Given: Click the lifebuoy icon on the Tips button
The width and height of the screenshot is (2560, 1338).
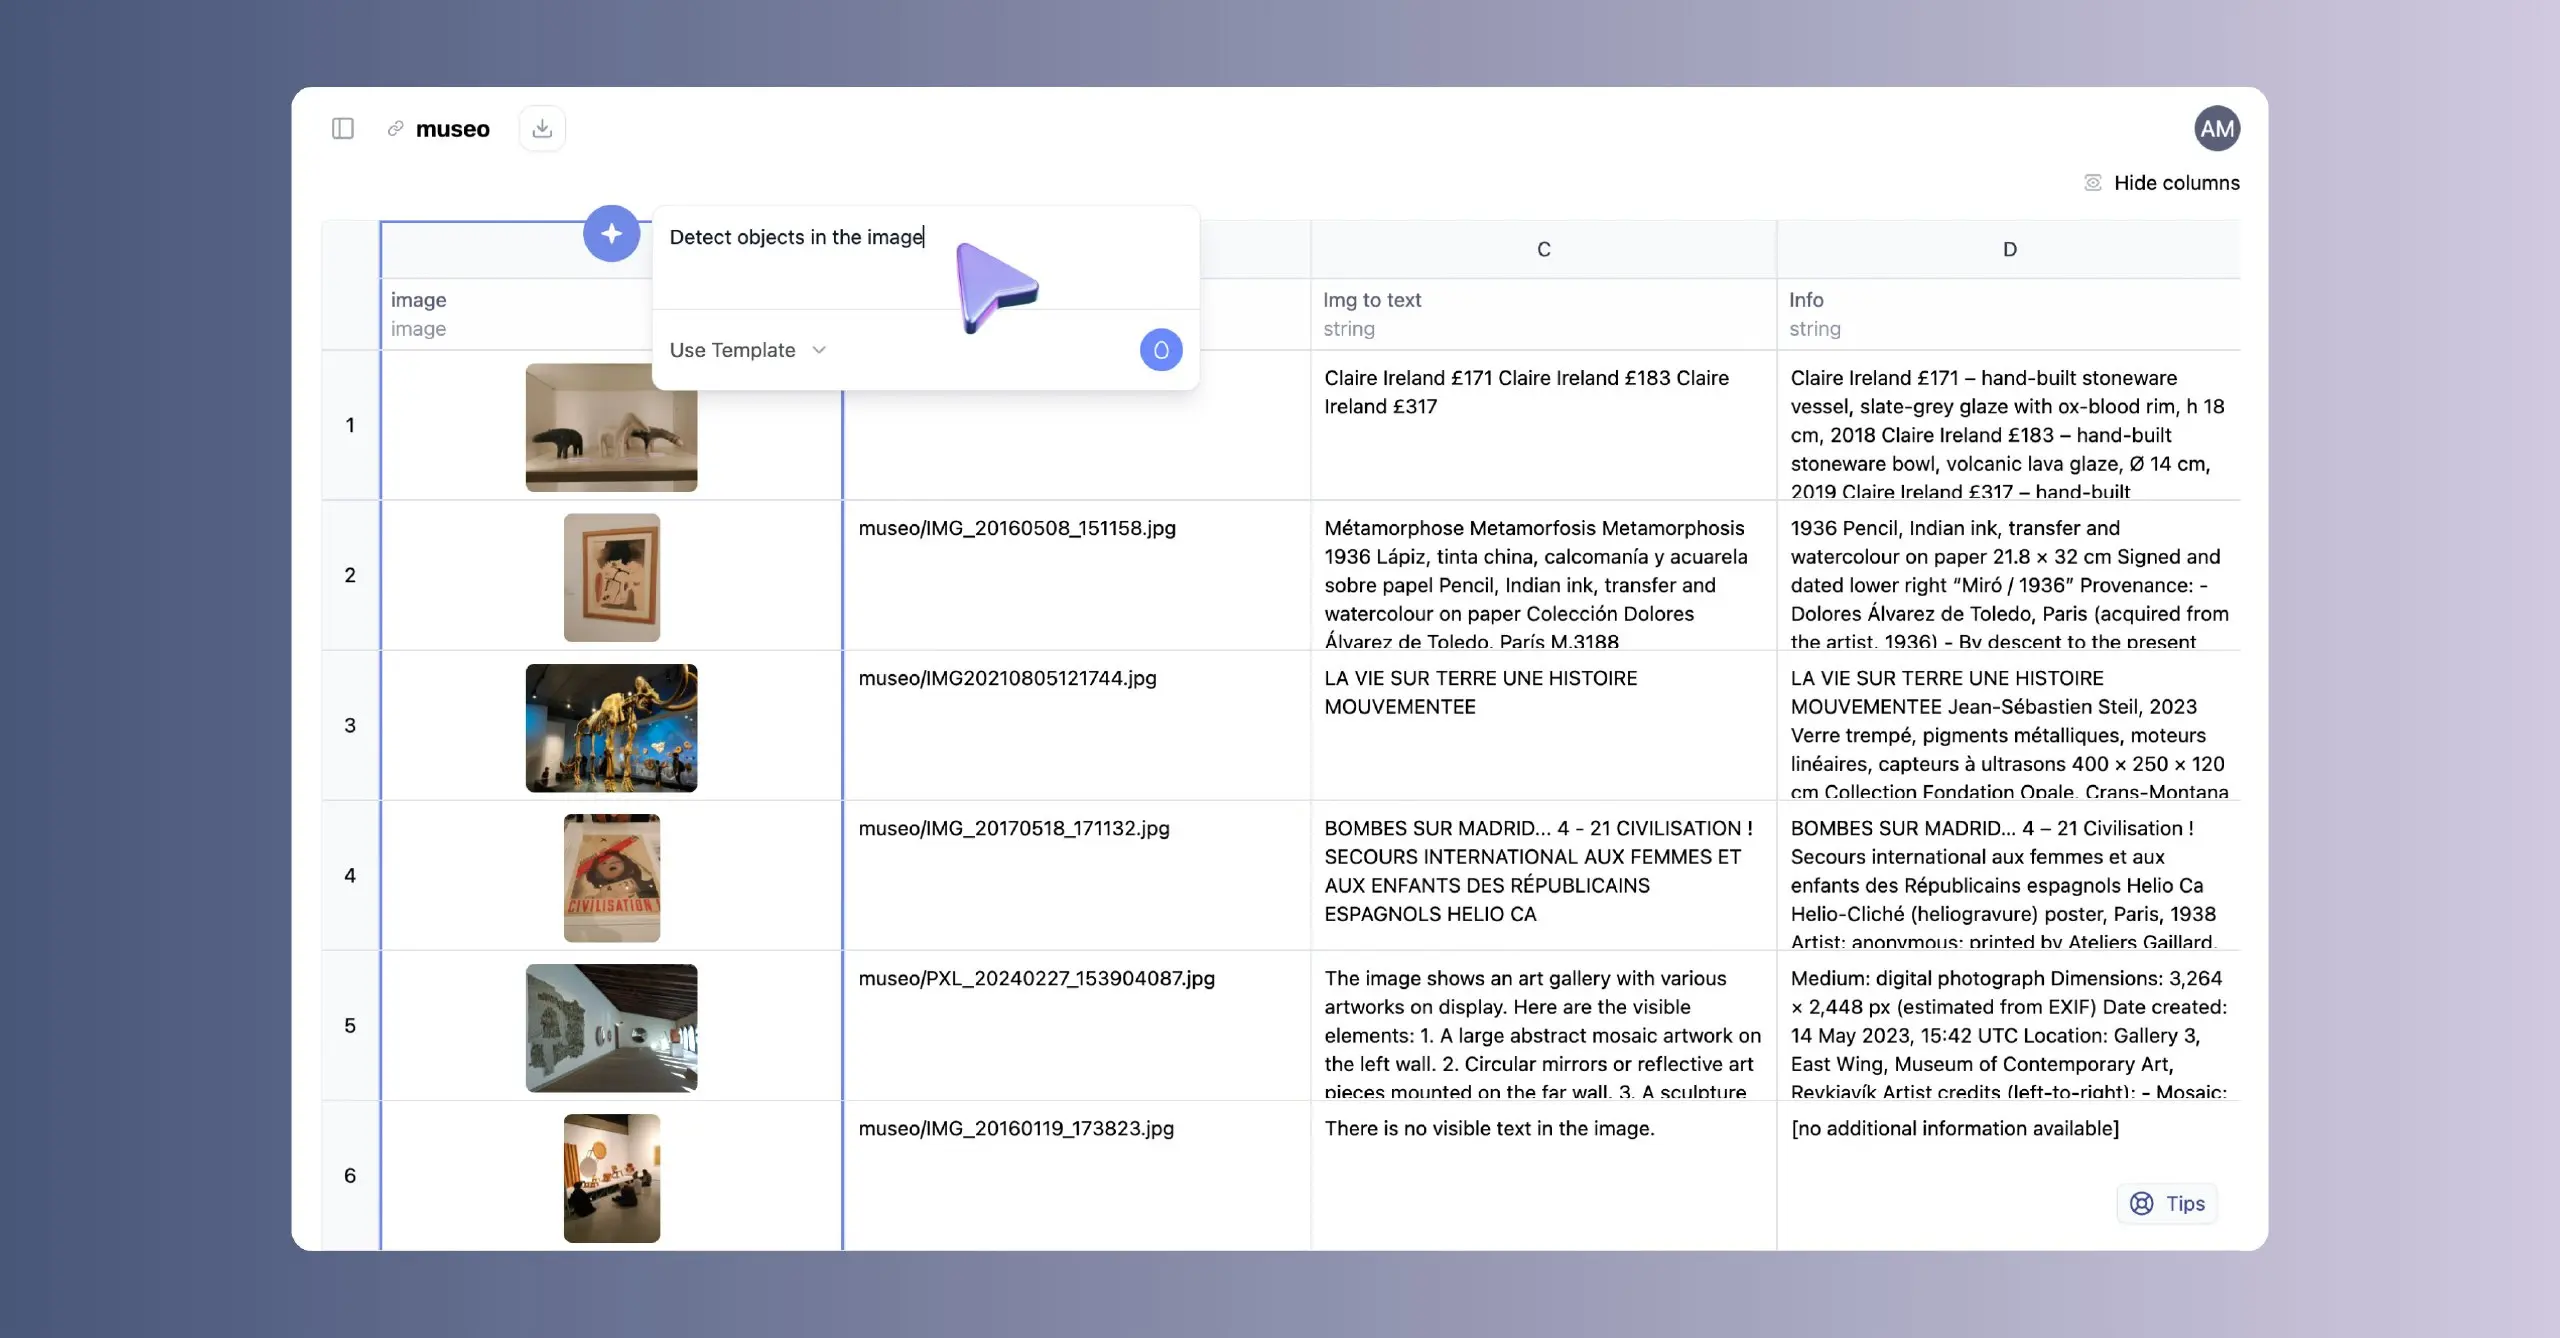Looking at the screenshot, I should (x=2141, y=1203).
